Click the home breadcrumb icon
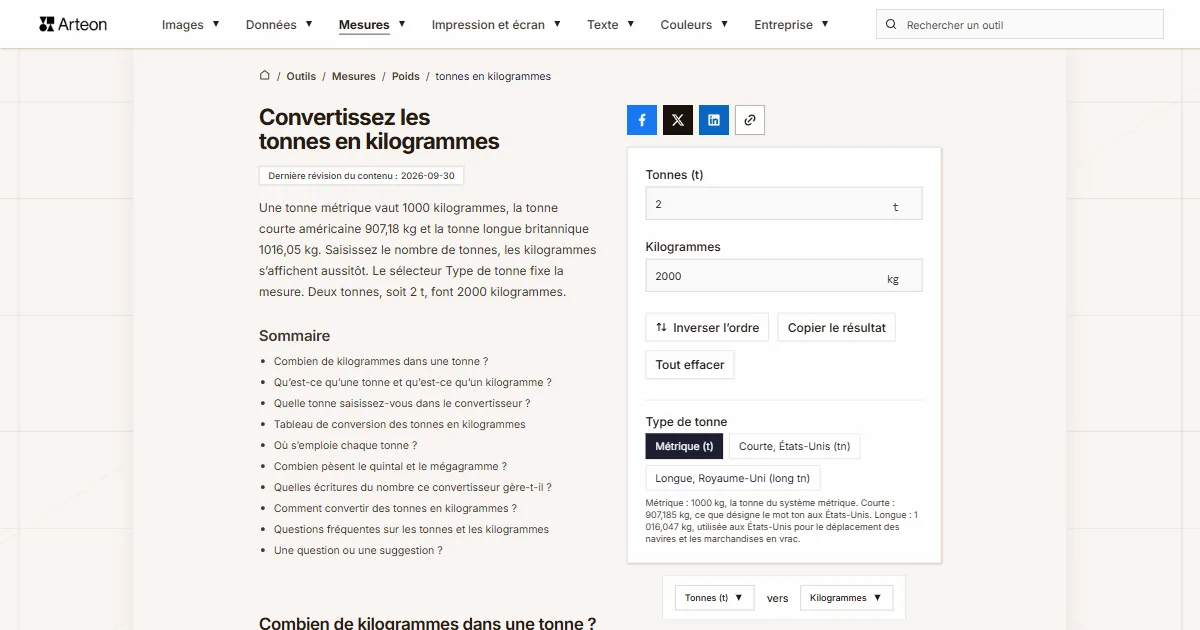Screen dimensions: 1200x630 [265, 76]
